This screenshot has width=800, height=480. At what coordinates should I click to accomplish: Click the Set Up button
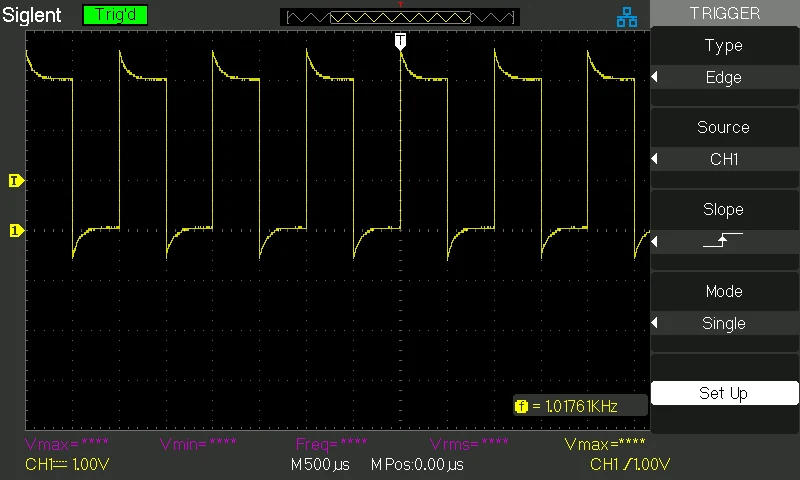[724, 393]
